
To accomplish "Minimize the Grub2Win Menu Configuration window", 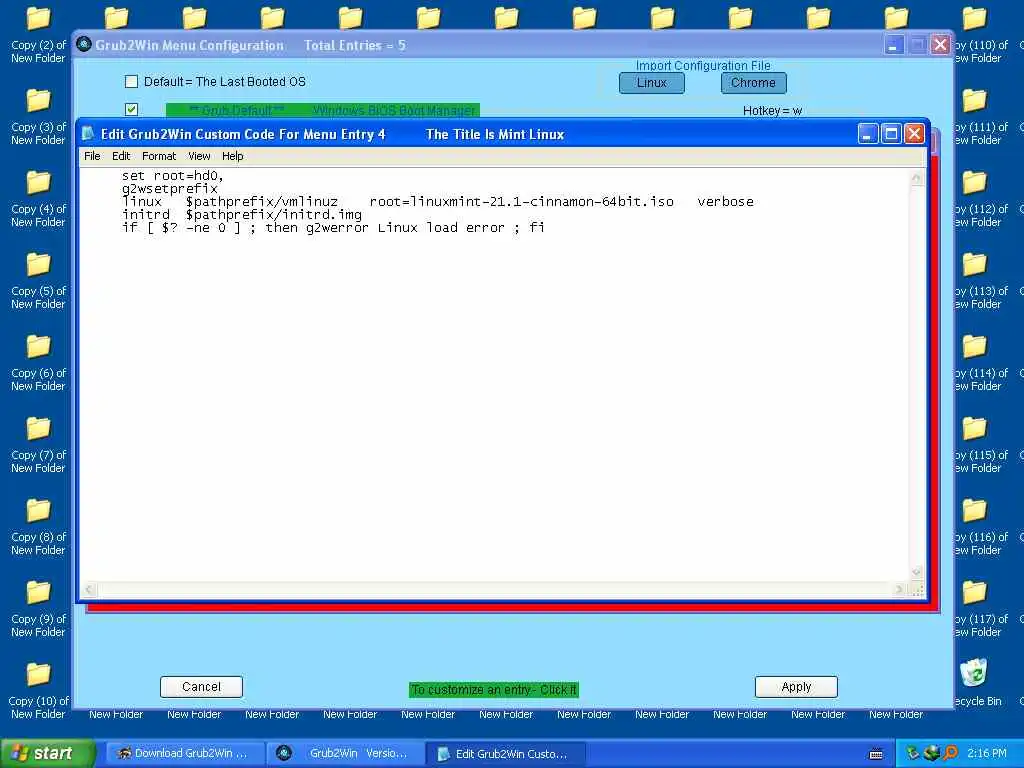I will tap(894, 44).
